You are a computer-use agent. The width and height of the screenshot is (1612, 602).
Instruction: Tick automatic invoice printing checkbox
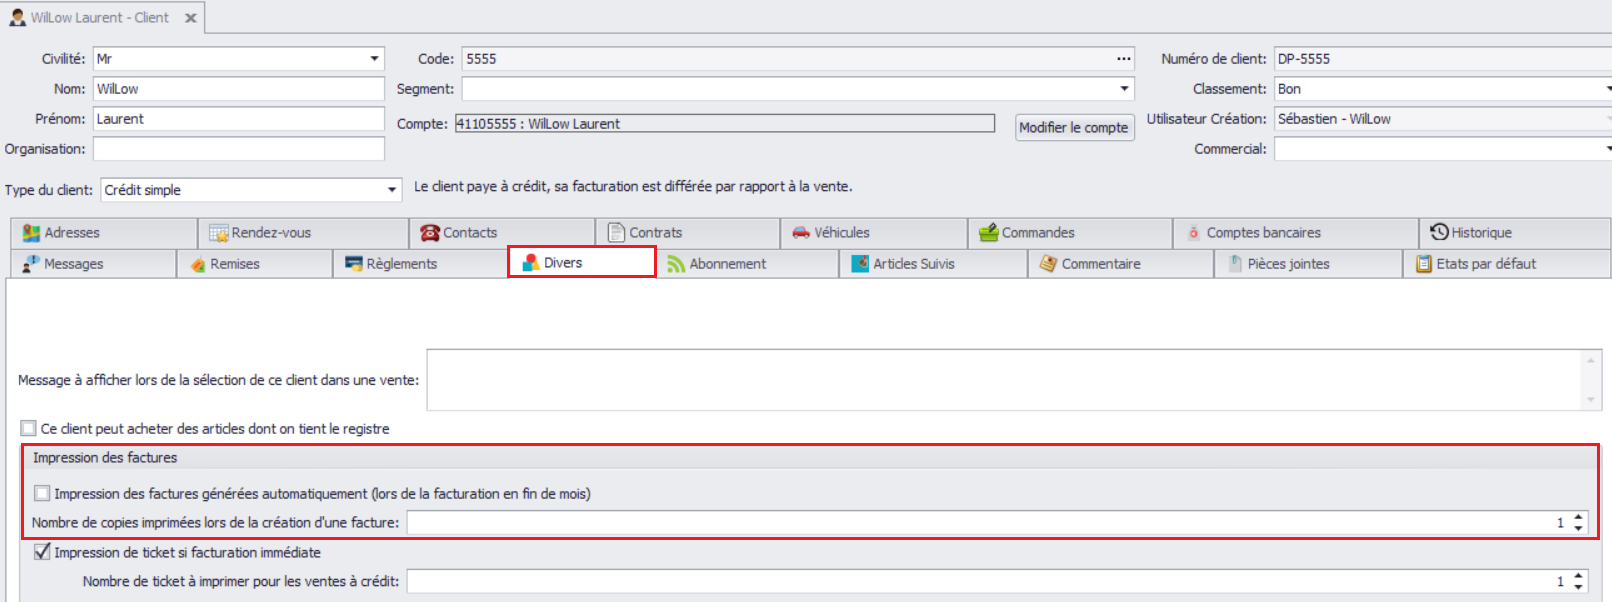pos(42,493)
